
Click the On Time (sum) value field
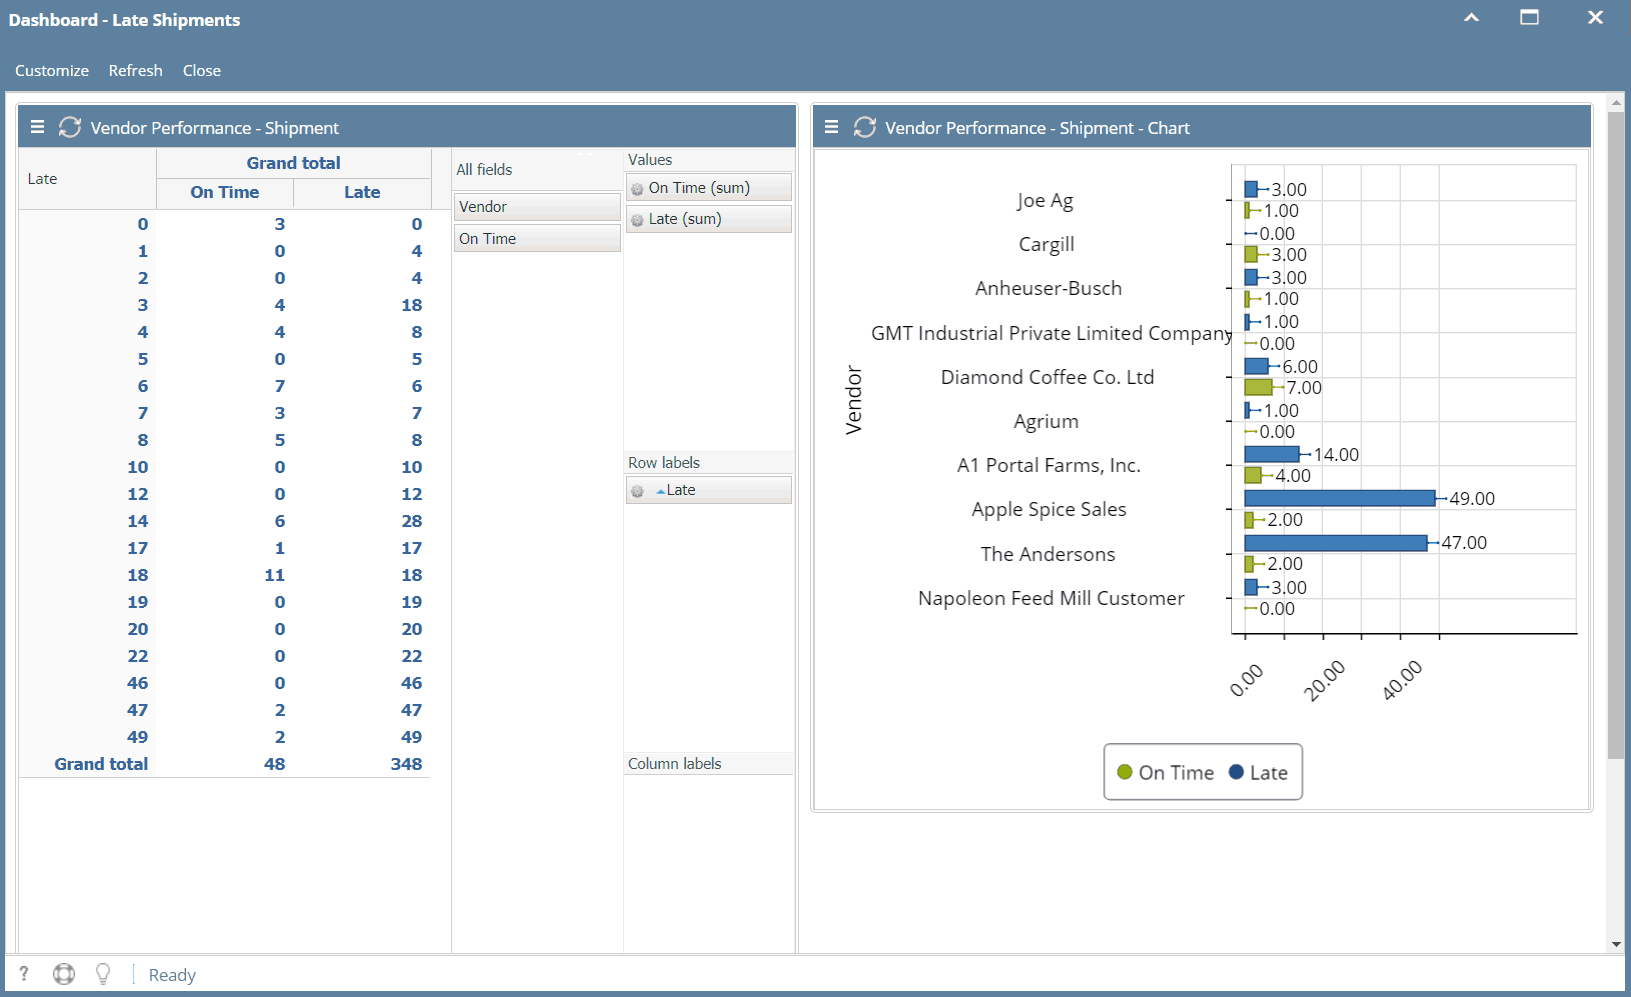(x=709, y=188)
